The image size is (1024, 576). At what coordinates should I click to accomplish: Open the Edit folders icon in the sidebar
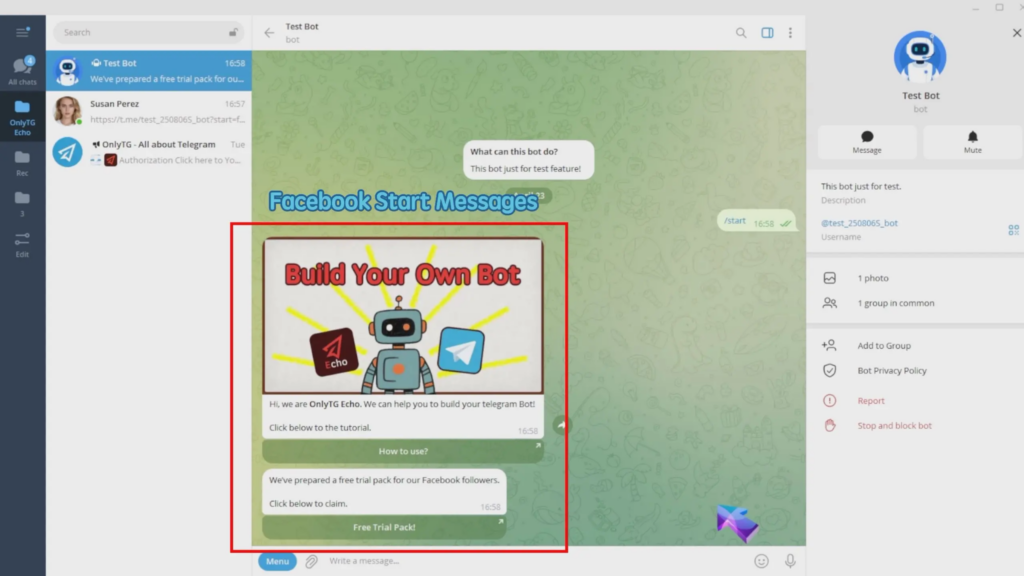(21, 242)
